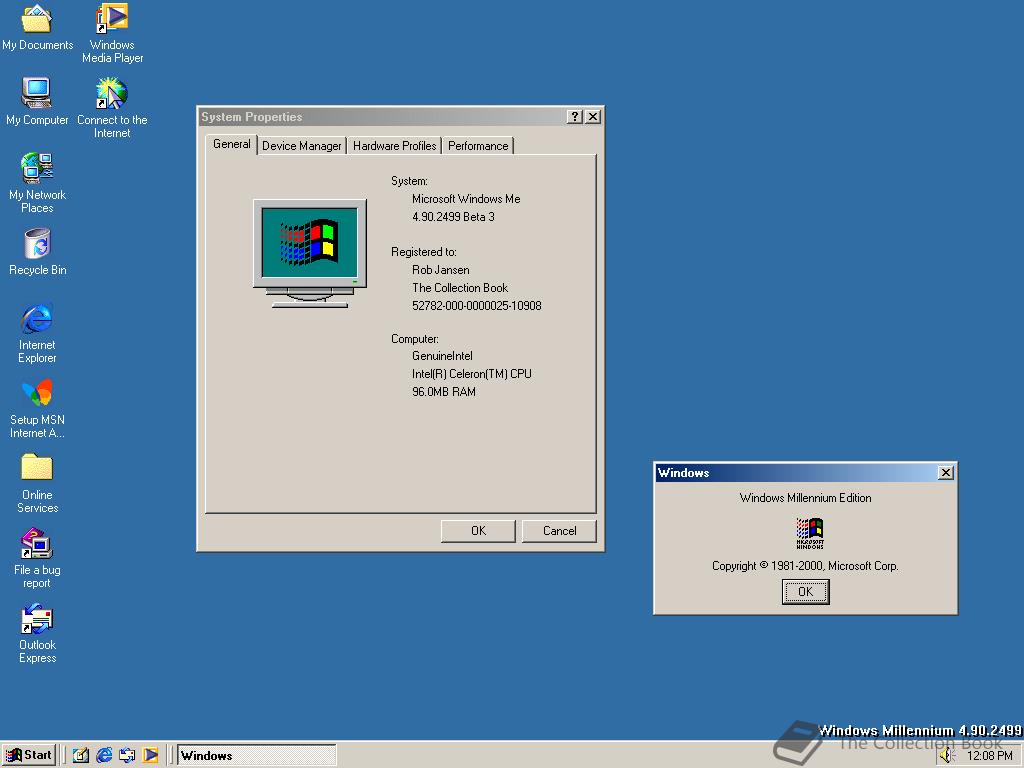Activate the Windows taskbar button
1024x768 pixels.
257,755
